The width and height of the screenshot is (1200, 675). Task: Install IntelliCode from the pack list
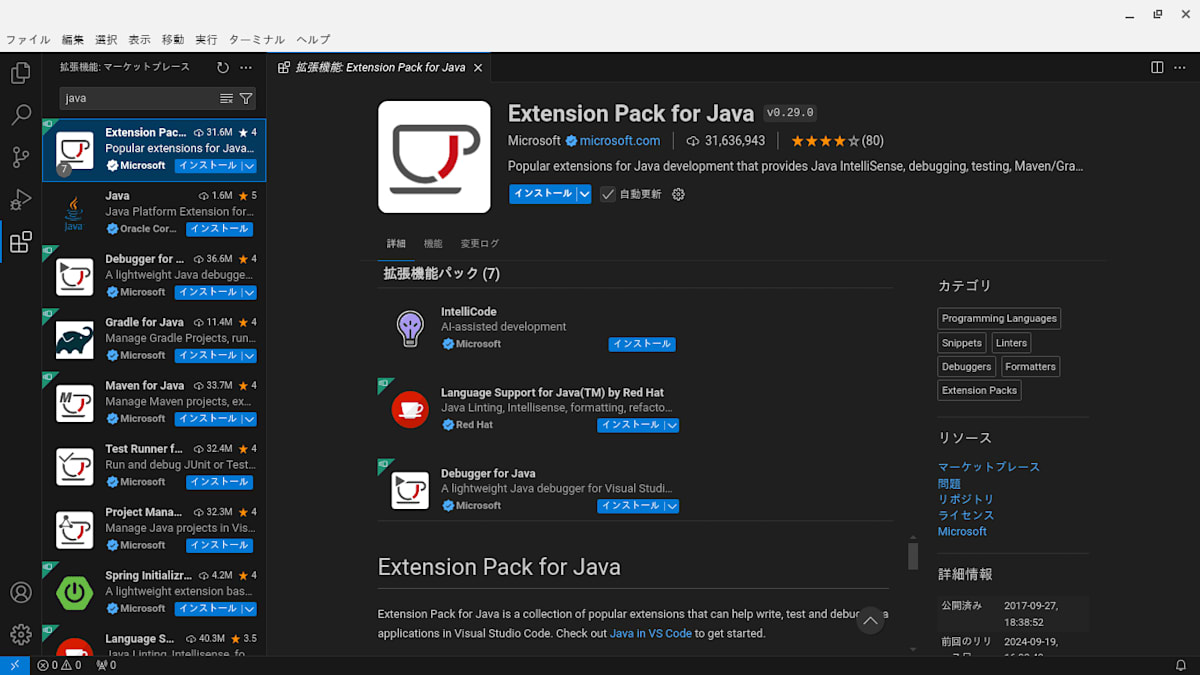642,344
